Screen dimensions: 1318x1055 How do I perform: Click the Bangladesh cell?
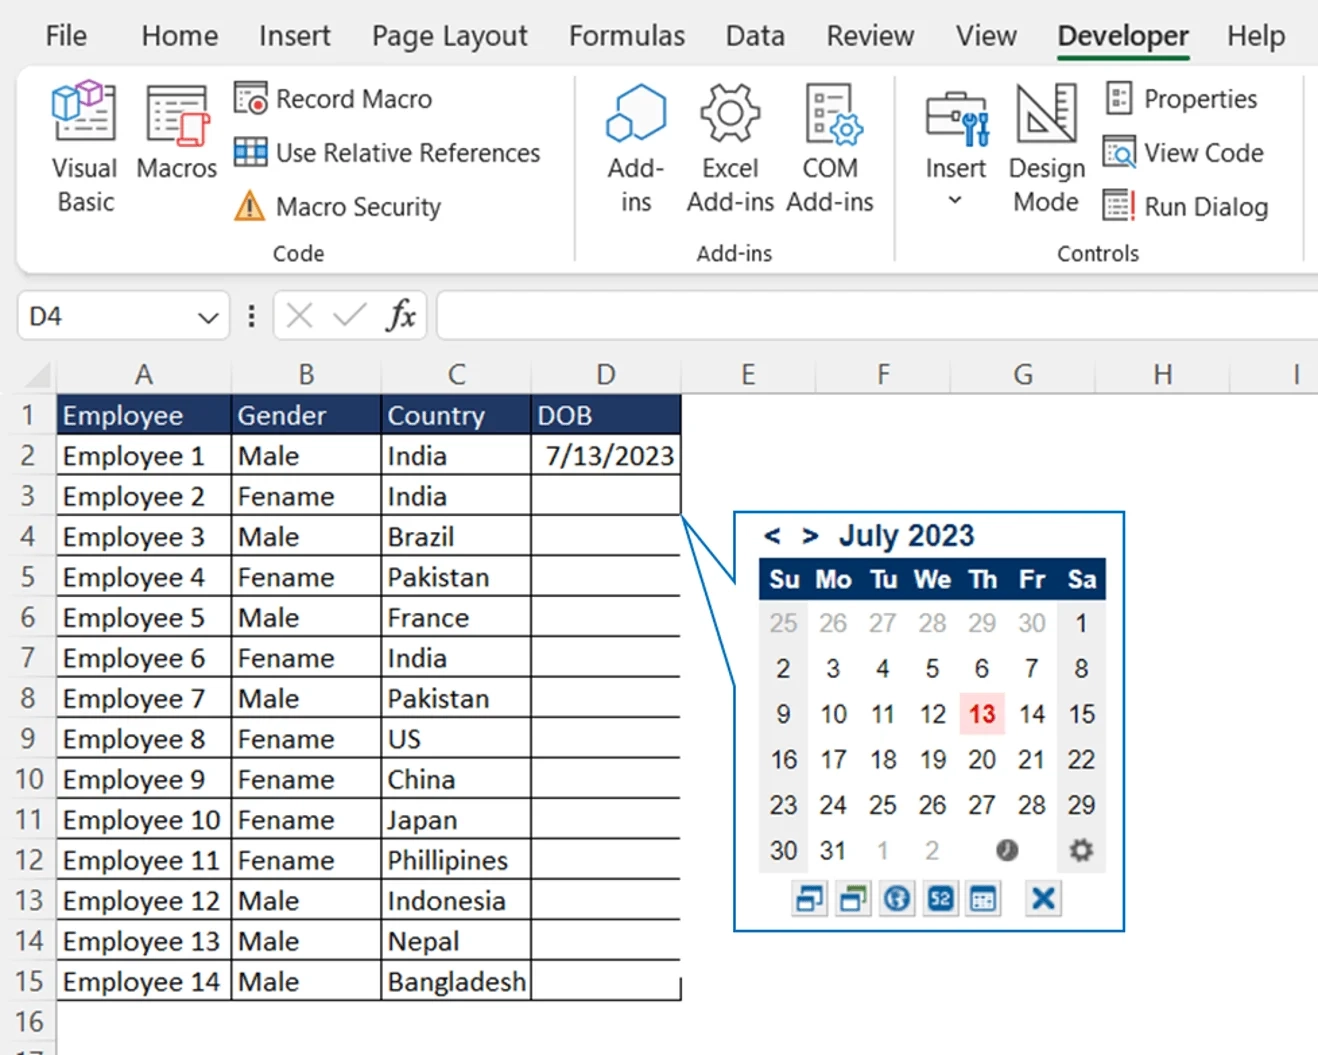coord(456,982)
